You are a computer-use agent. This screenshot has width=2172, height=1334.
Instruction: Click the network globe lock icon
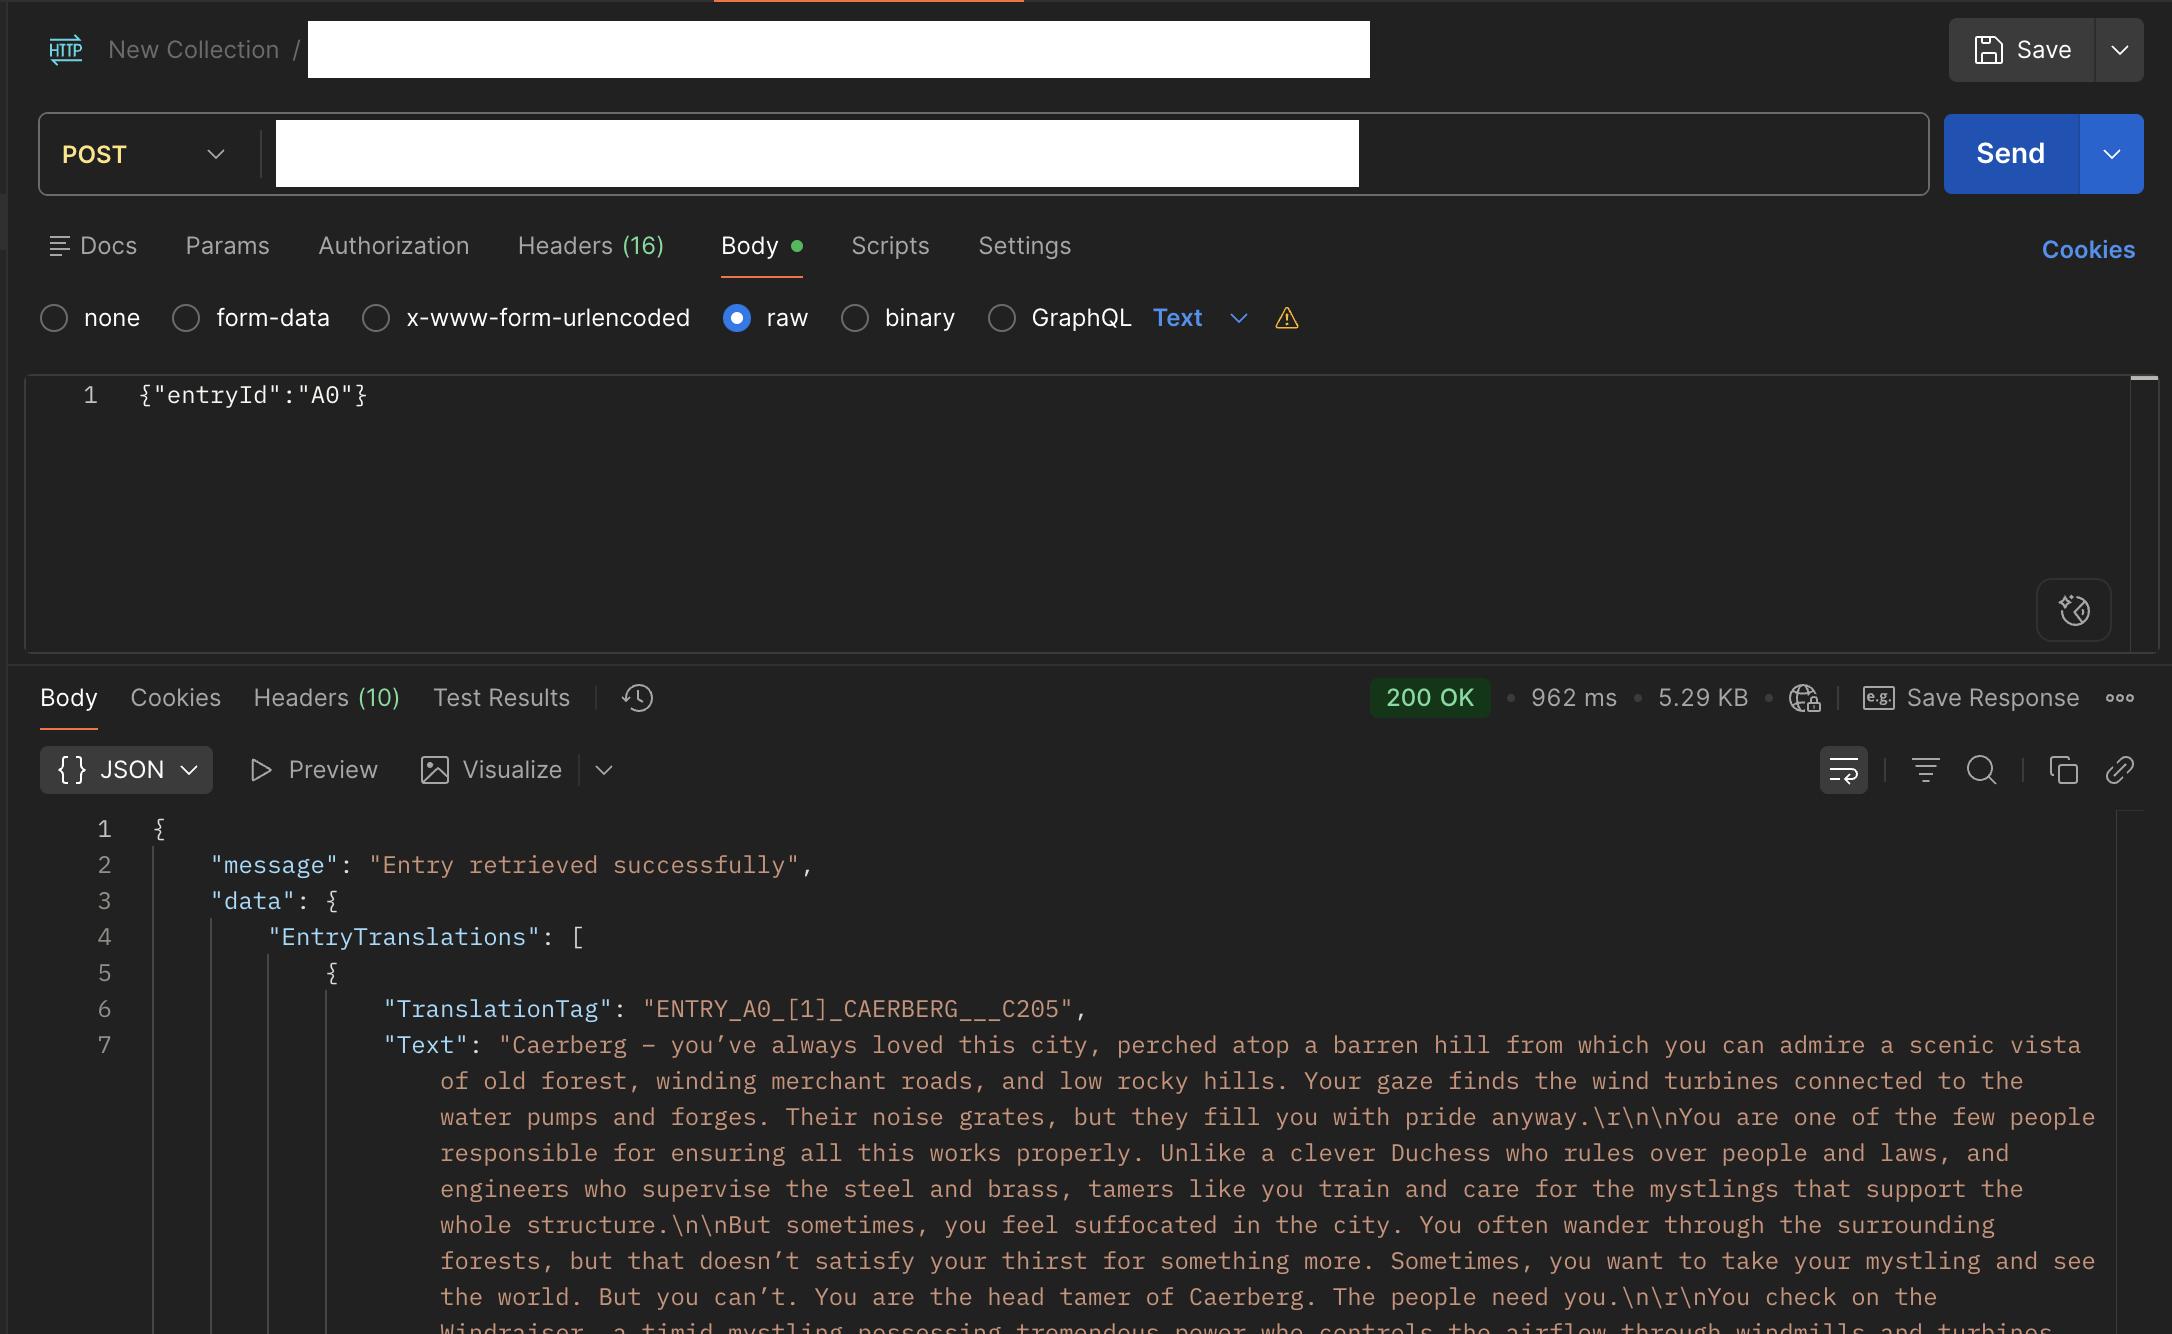[1804, 698]
